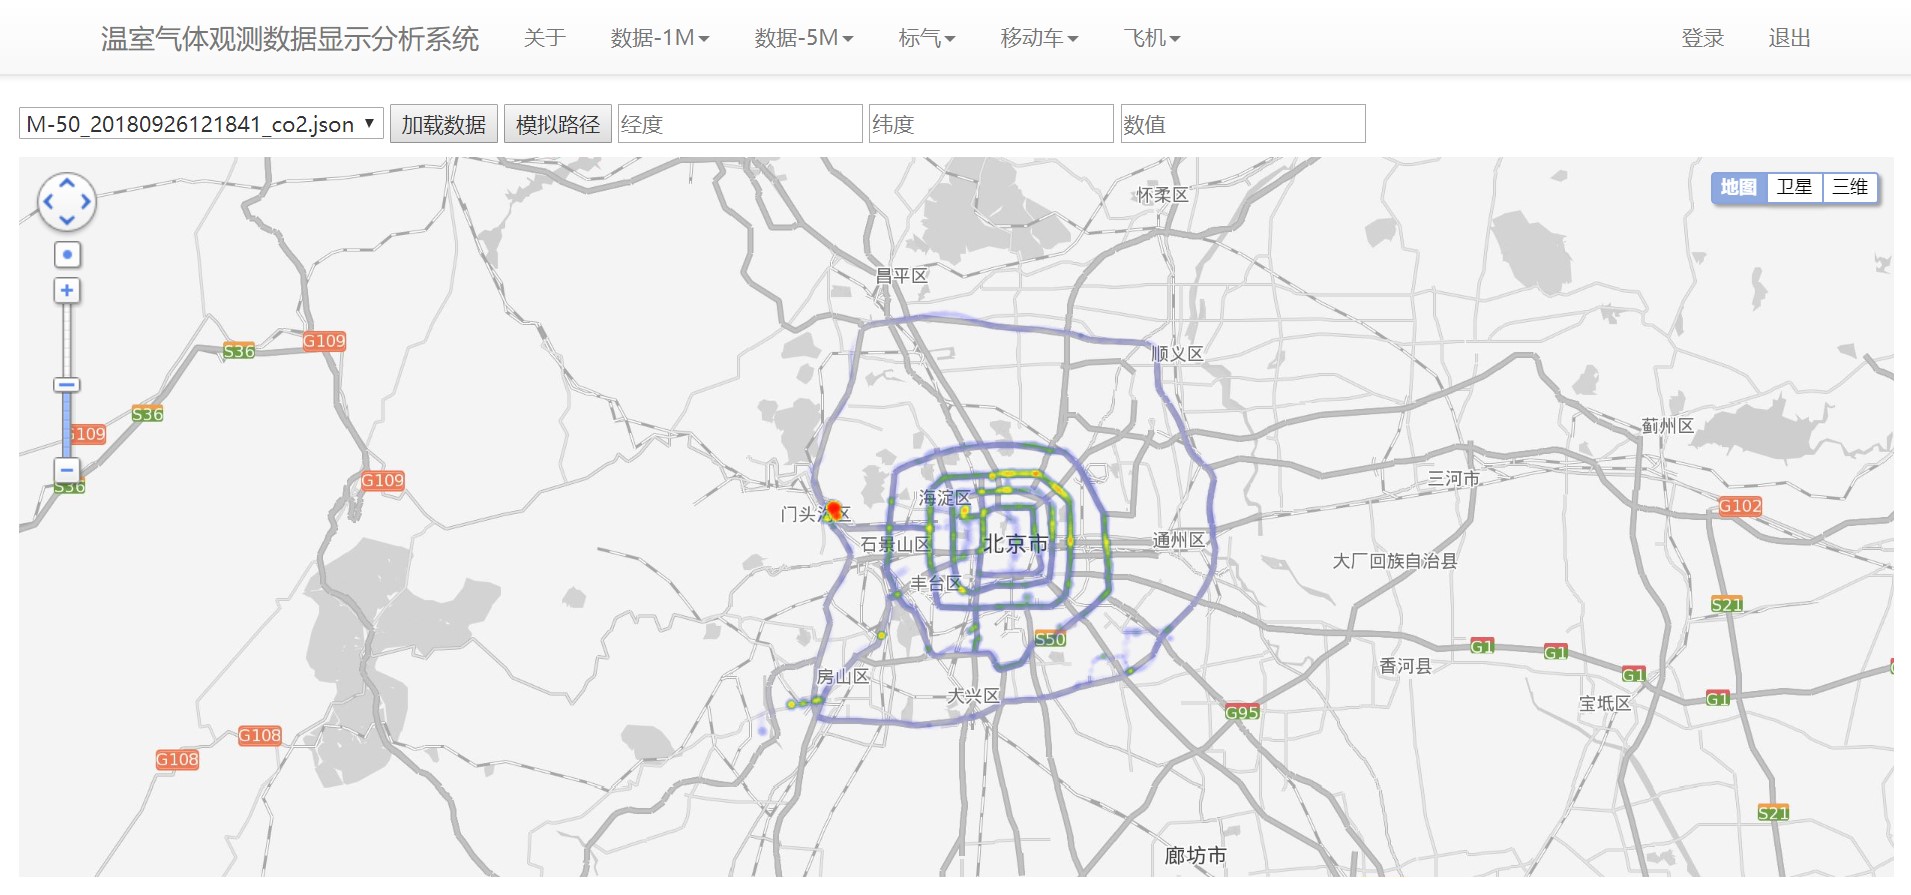The image size is (1911, 895).
Task: Click the pan left arrow on map control
Action: tap(48, 201)
